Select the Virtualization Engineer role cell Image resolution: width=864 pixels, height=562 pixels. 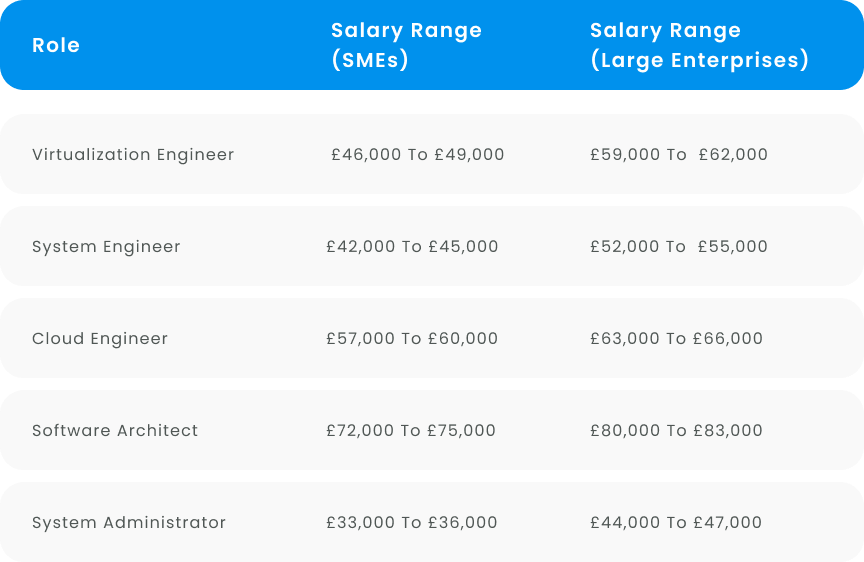[133, 154]
